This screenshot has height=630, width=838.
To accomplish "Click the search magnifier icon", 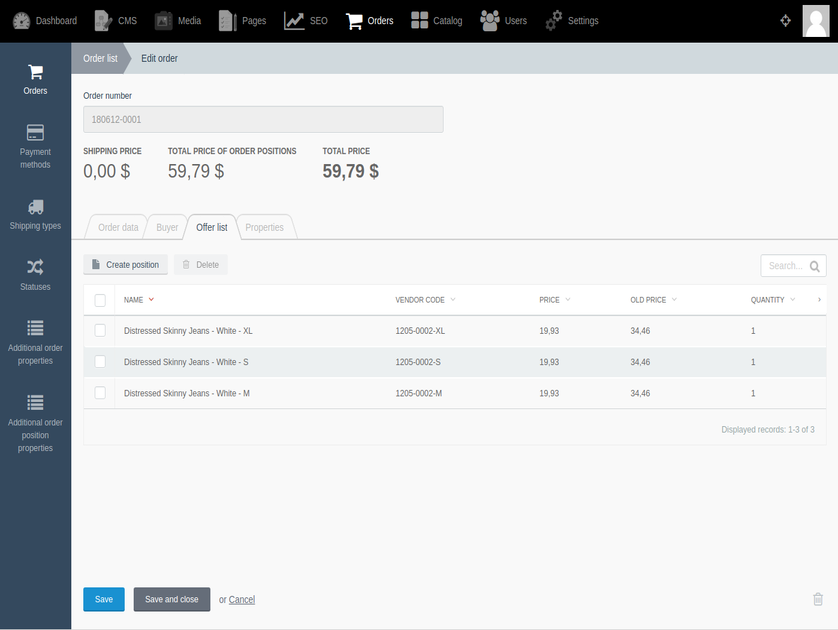I will click(x=814, y=266).
